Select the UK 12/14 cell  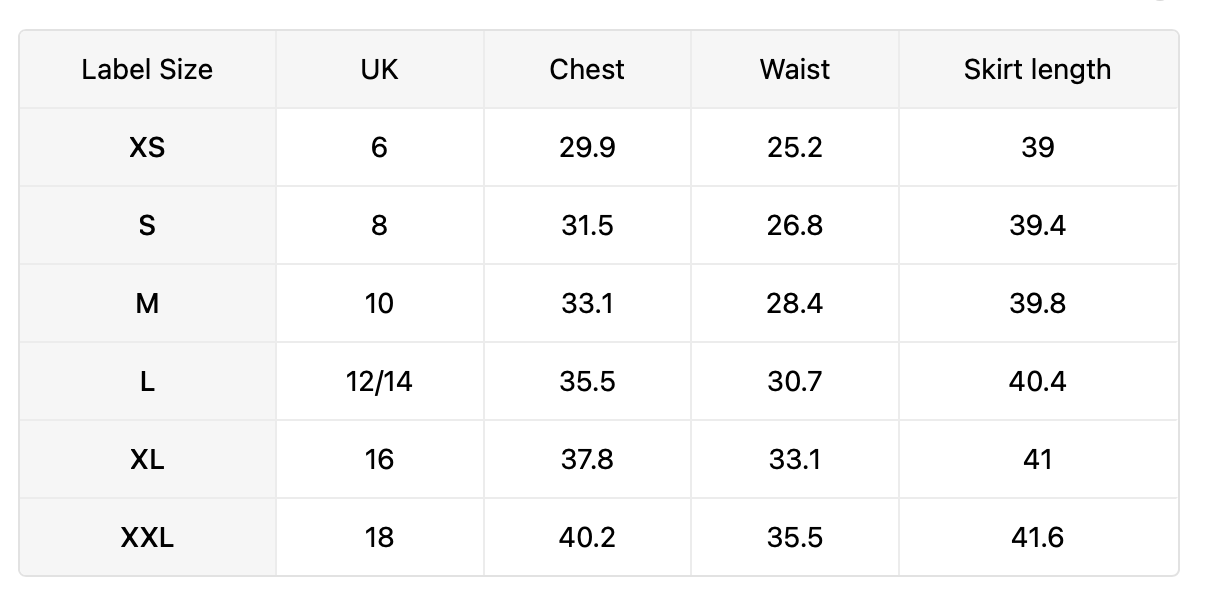pyautogui.click(x=380, y=381)
